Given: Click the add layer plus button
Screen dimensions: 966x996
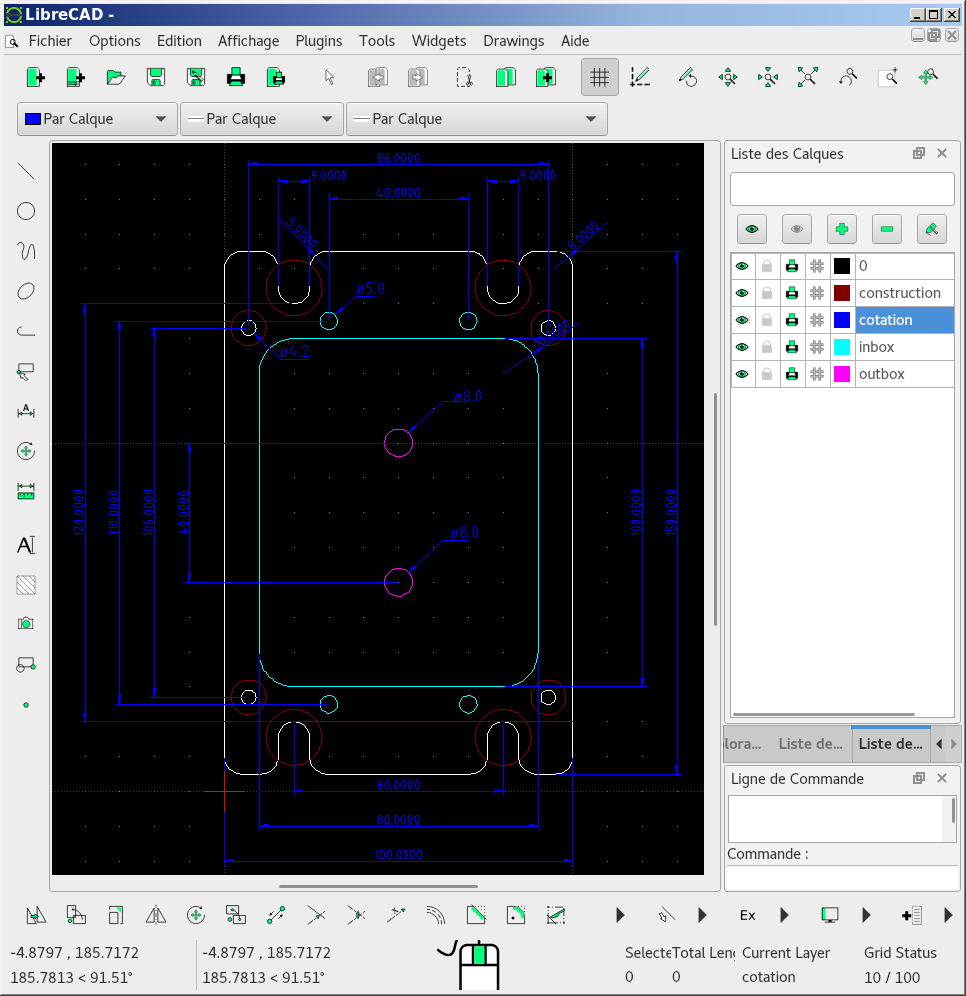Looking at the screenshot, I should (x=841, y=229).
